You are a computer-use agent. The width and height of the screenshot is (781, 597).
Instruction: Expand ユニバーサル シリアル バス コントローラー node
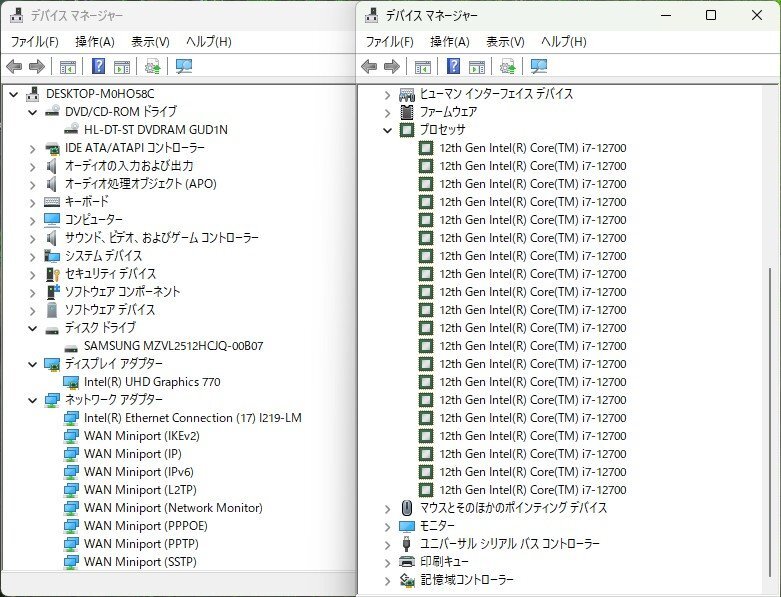pos(388,544)
